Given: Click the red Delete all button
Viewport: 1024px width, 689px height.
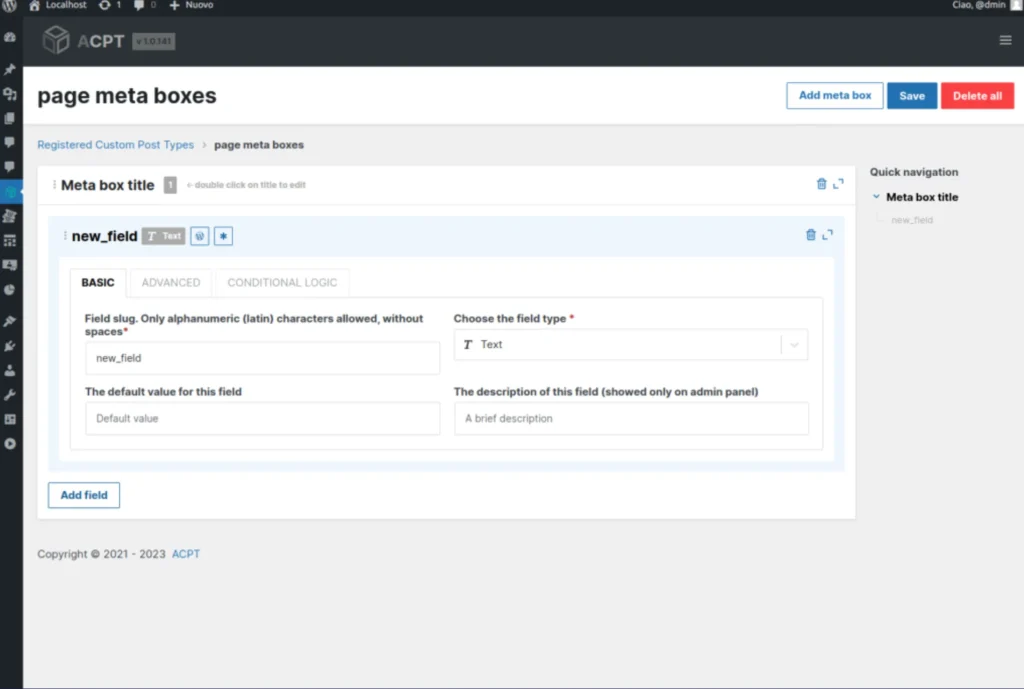Looking at the screenshot, I should pyautogui.click(x=977, y=96).
